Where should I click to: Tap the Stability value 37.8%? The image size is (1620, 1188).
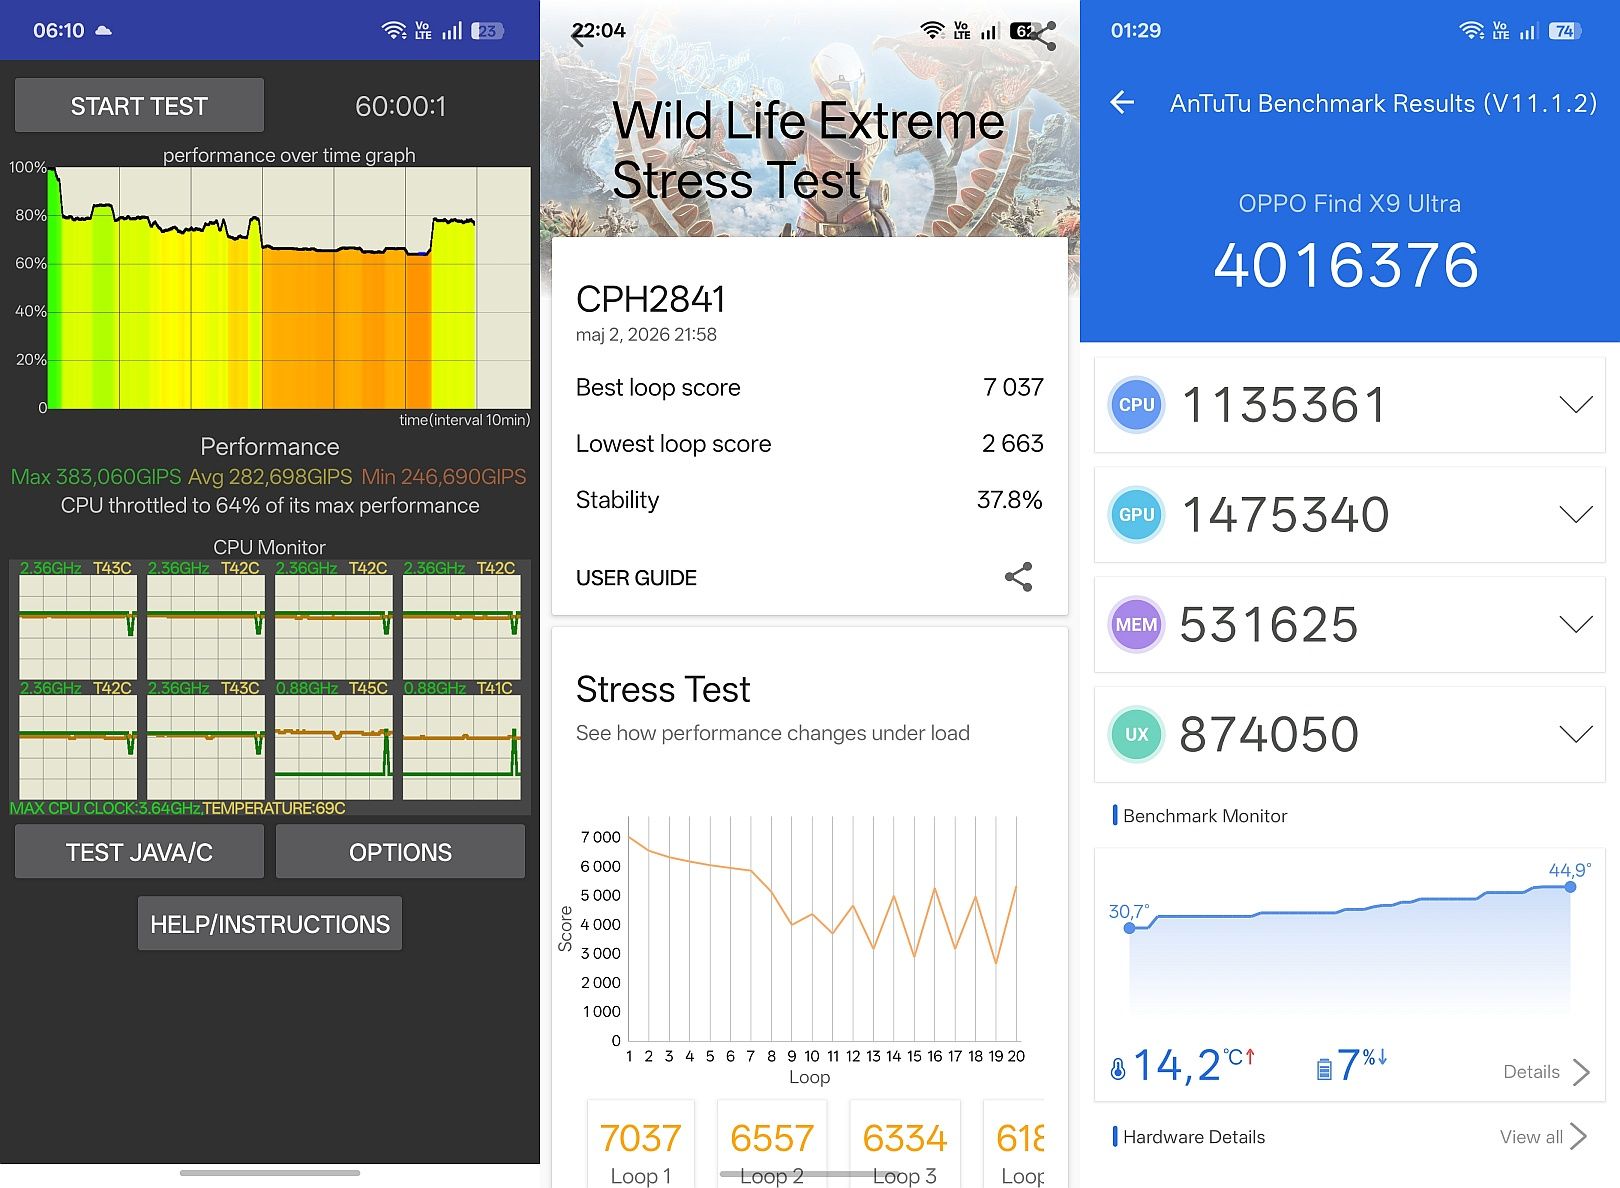click(1009, 499)
